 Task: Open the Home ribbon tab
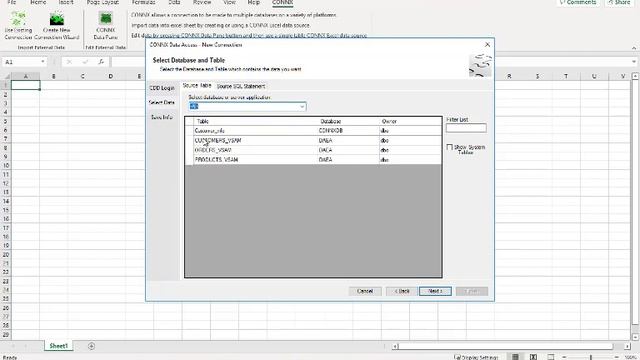(38, 2)
